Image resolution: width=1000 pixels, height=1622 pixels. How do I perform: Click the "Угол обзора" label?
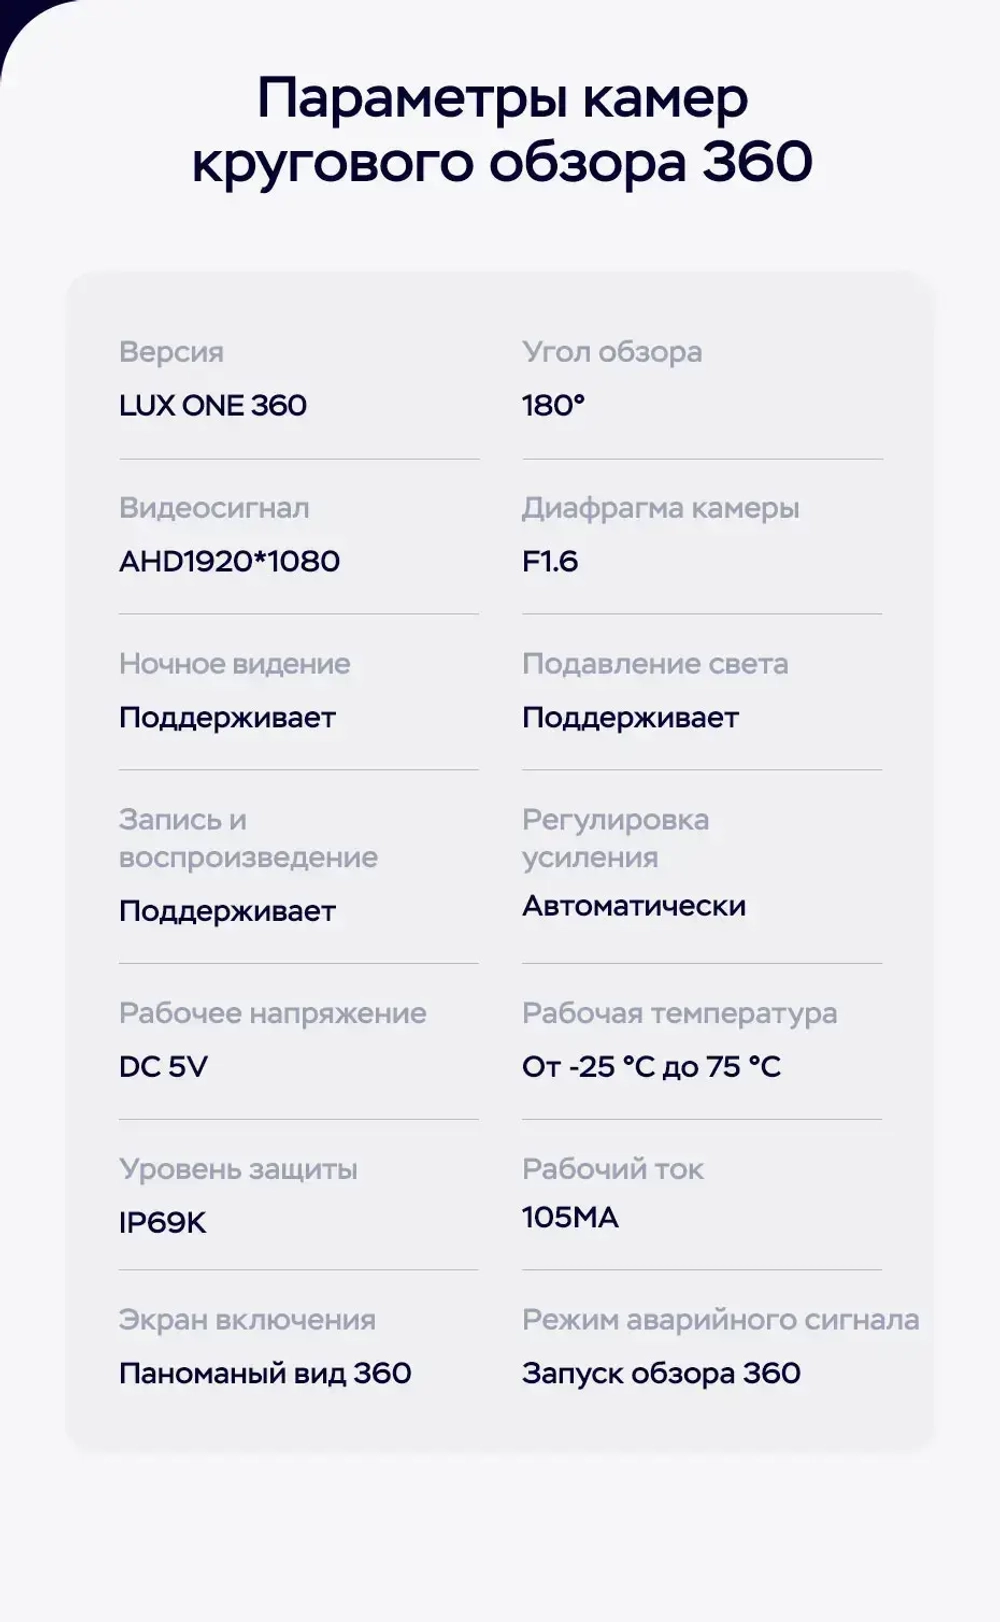click(x=612, y=352)
